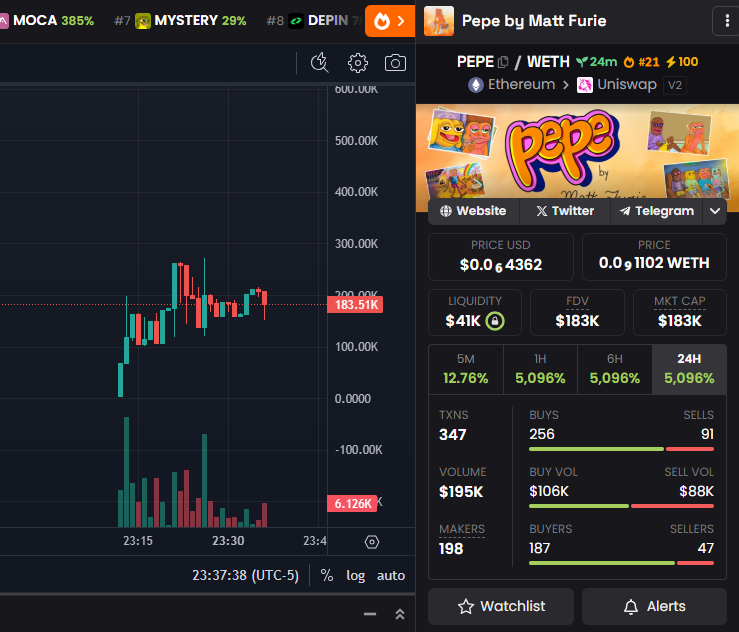Click the VOLUME $195K value
Image resolution: width=739 pixels, height=632 pixels.
coord(461,492)
